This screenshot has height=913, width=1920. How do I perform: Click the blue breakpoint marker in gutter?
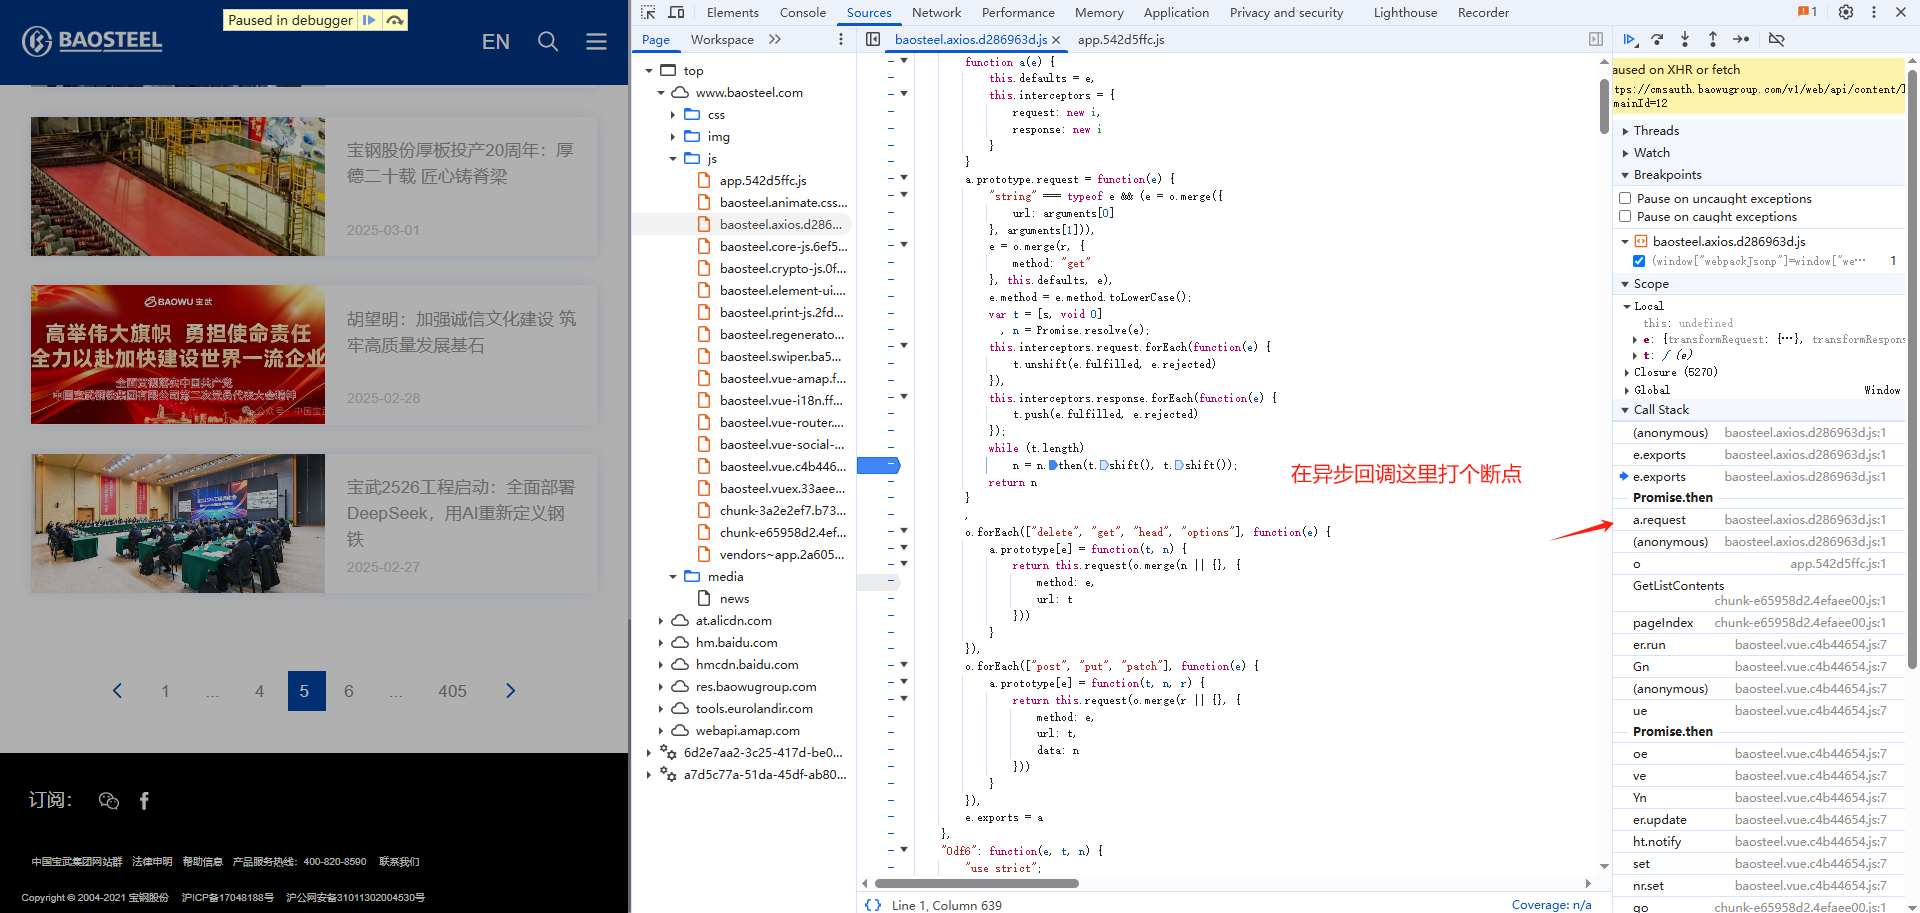pos(879,465)
